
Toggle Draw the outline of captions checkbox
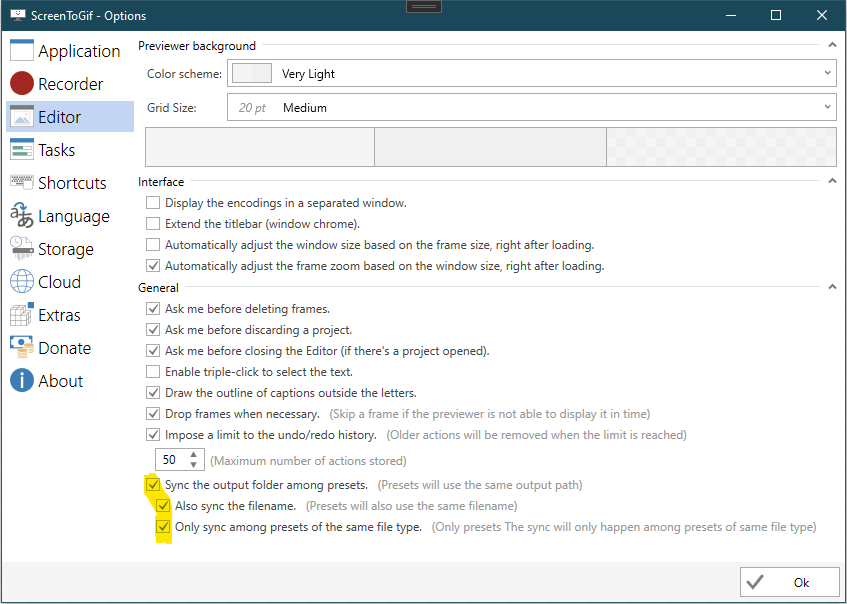pos(153,393)
